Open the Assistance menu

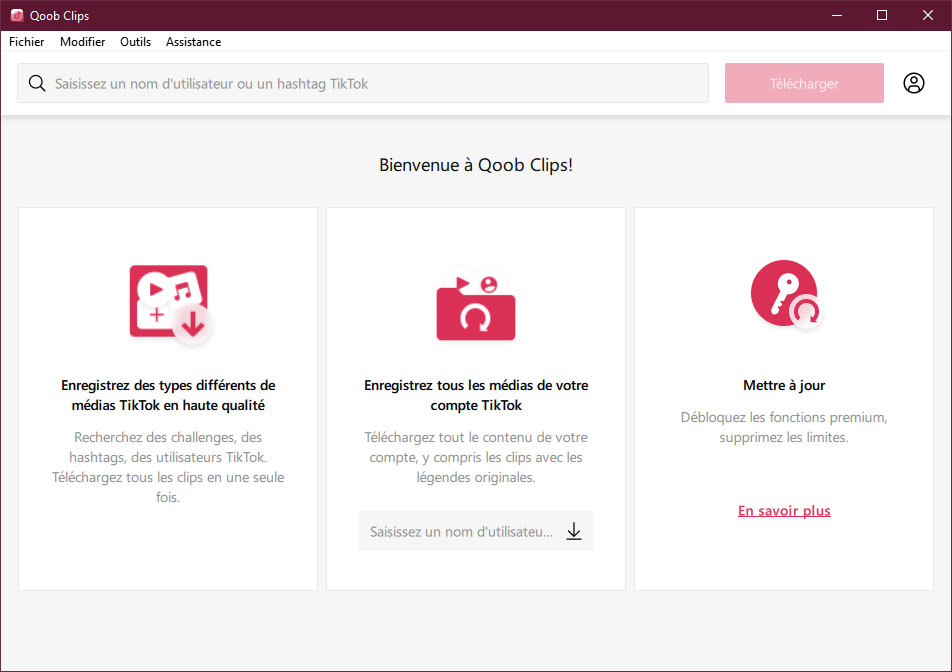click(193, 42)
